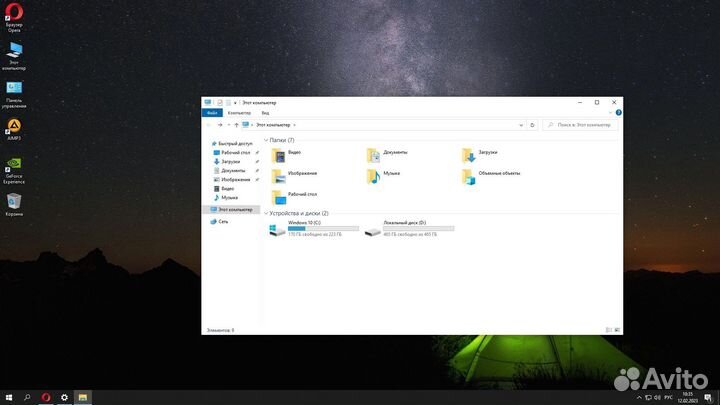Switch to details view in status bar
The height and width of the screenshot is (405, 720).
coord(608,330)
